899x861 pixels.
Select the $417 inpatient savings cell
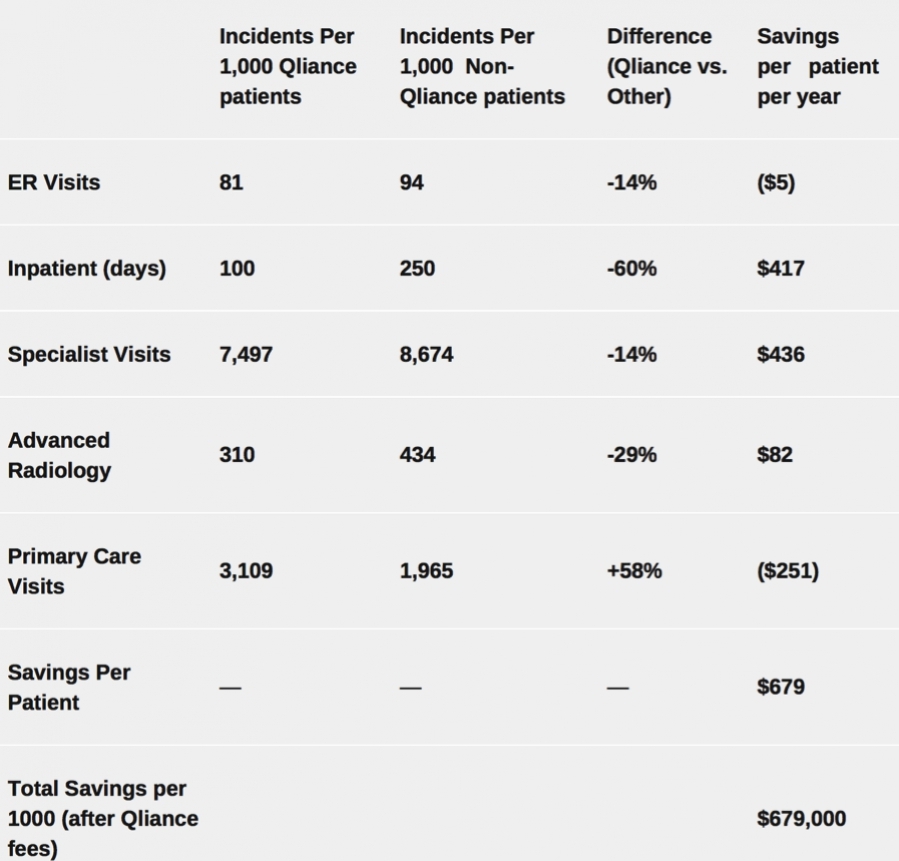pyautogui.click(x=781, y=269)
